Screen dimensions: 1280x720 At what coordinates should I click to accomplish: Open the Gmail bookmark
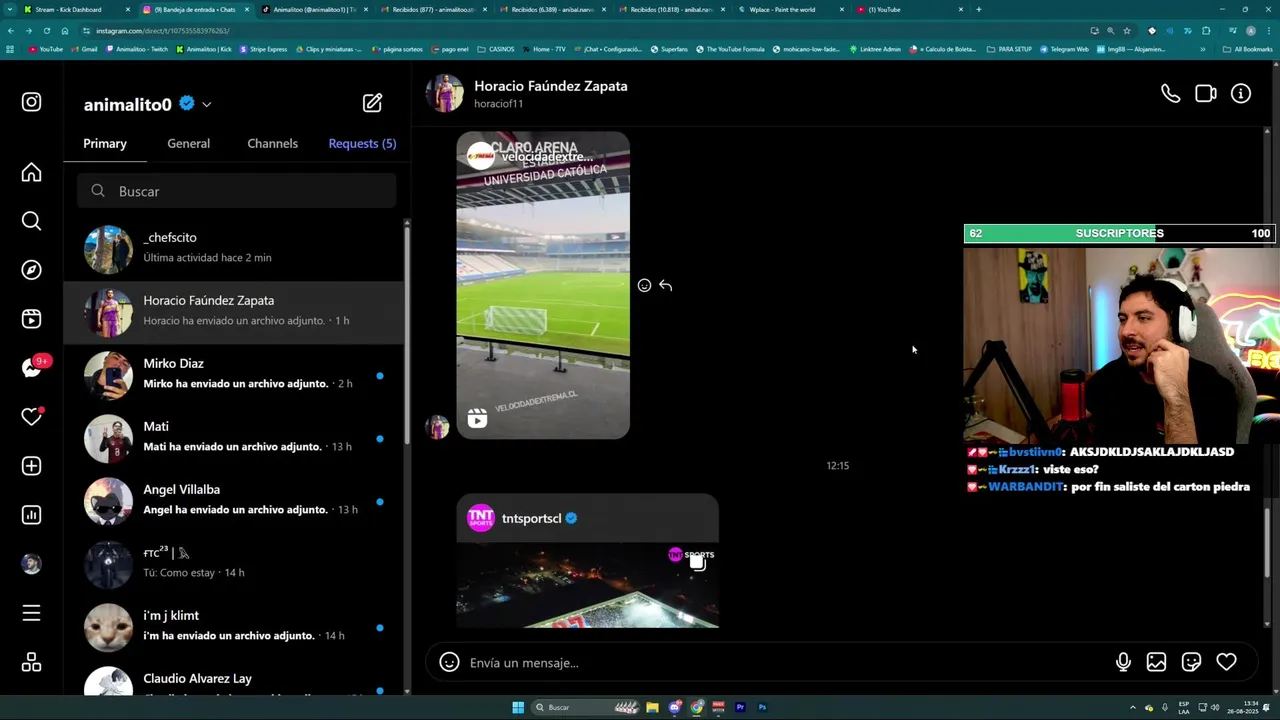[x=84, y=49]
